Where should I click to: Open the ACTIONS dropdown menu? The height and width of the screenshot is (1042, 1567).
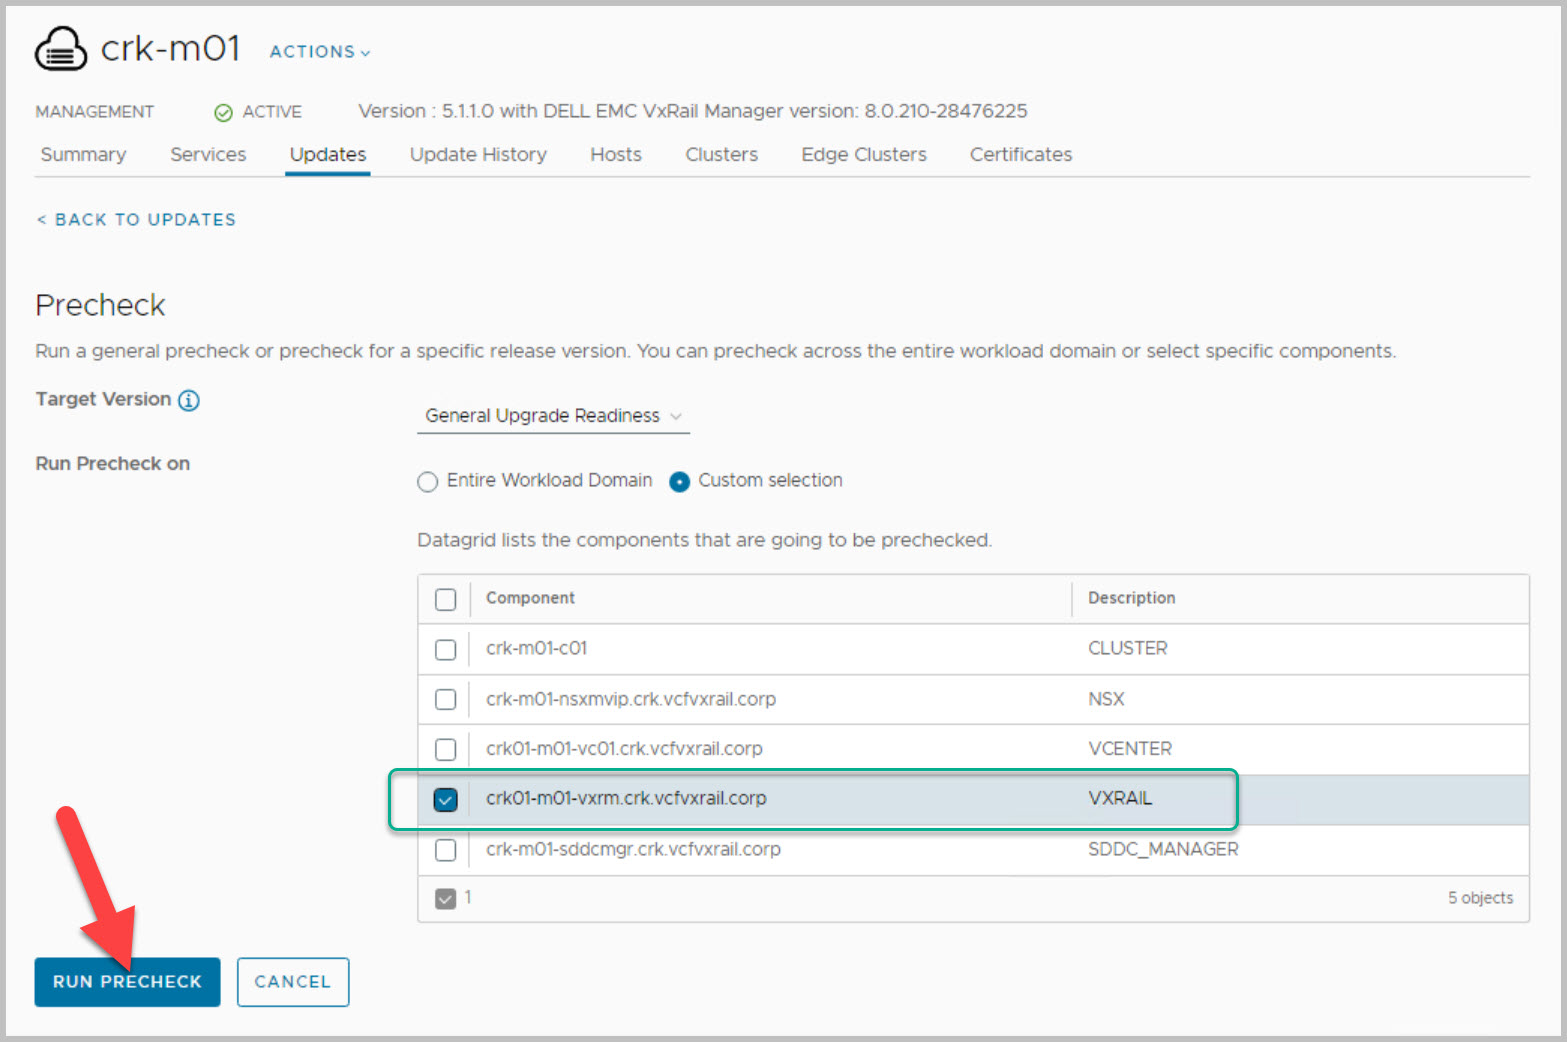point(319,52)
